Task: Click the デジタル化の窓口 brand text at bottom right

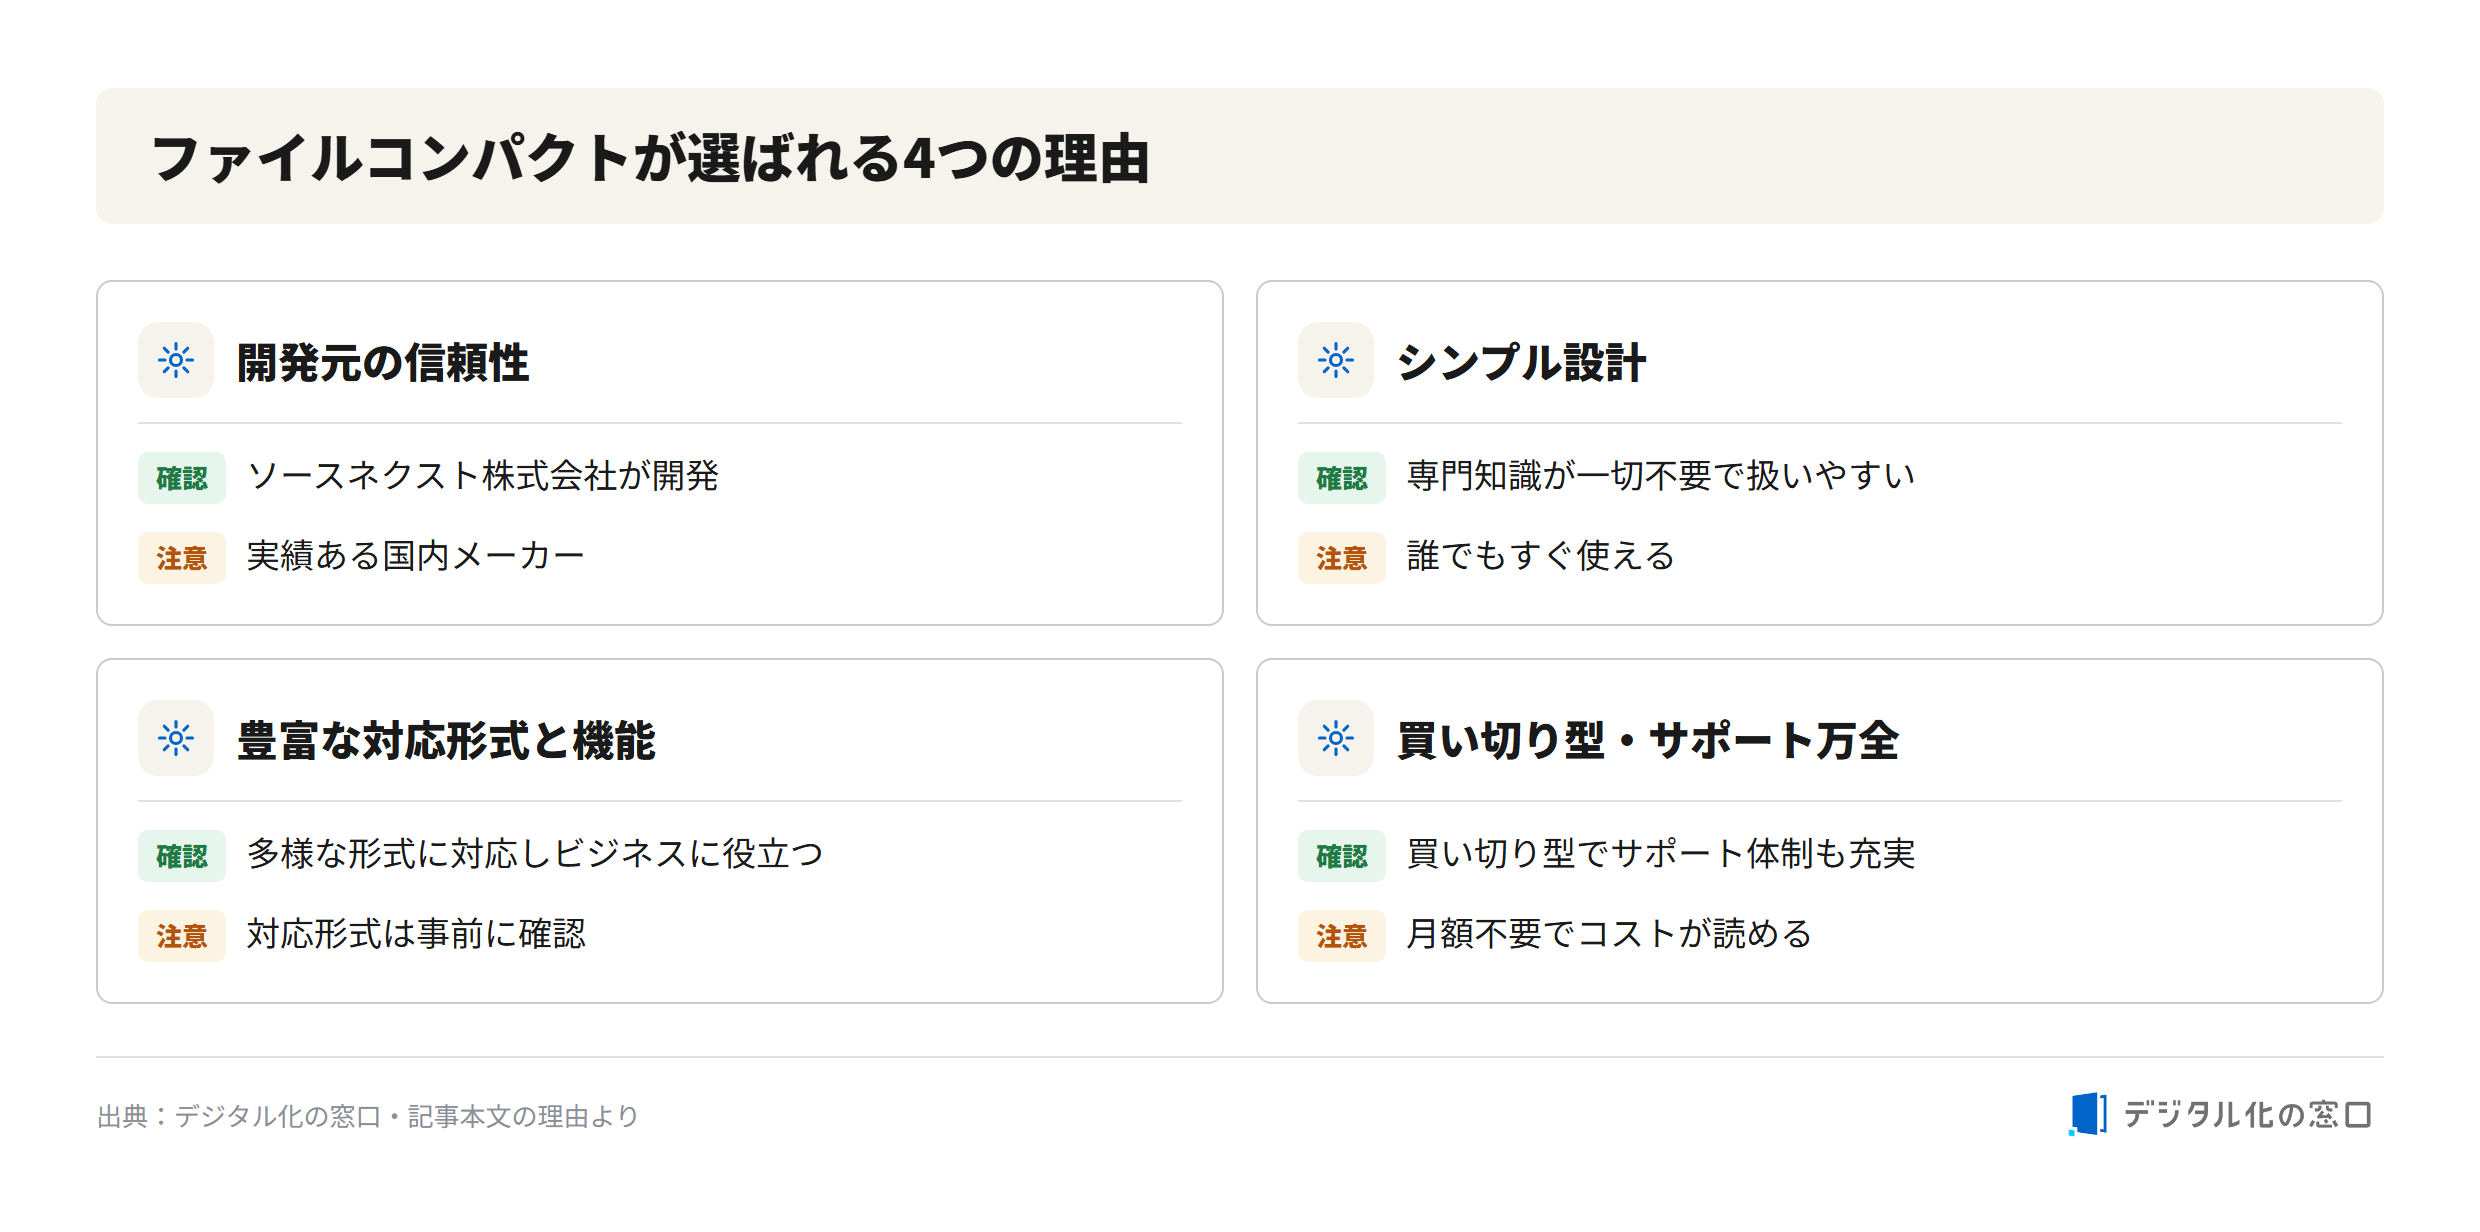Action: 2246,1114
